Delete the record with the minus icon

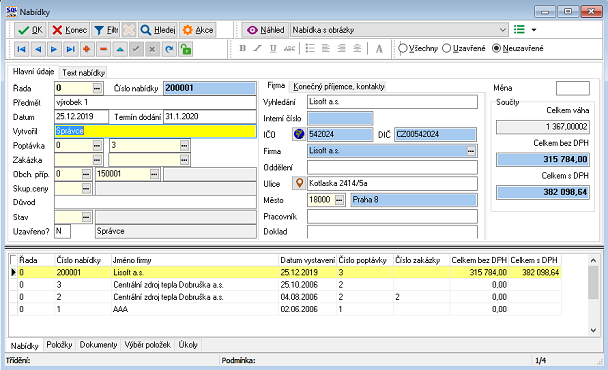pos(104,49)
